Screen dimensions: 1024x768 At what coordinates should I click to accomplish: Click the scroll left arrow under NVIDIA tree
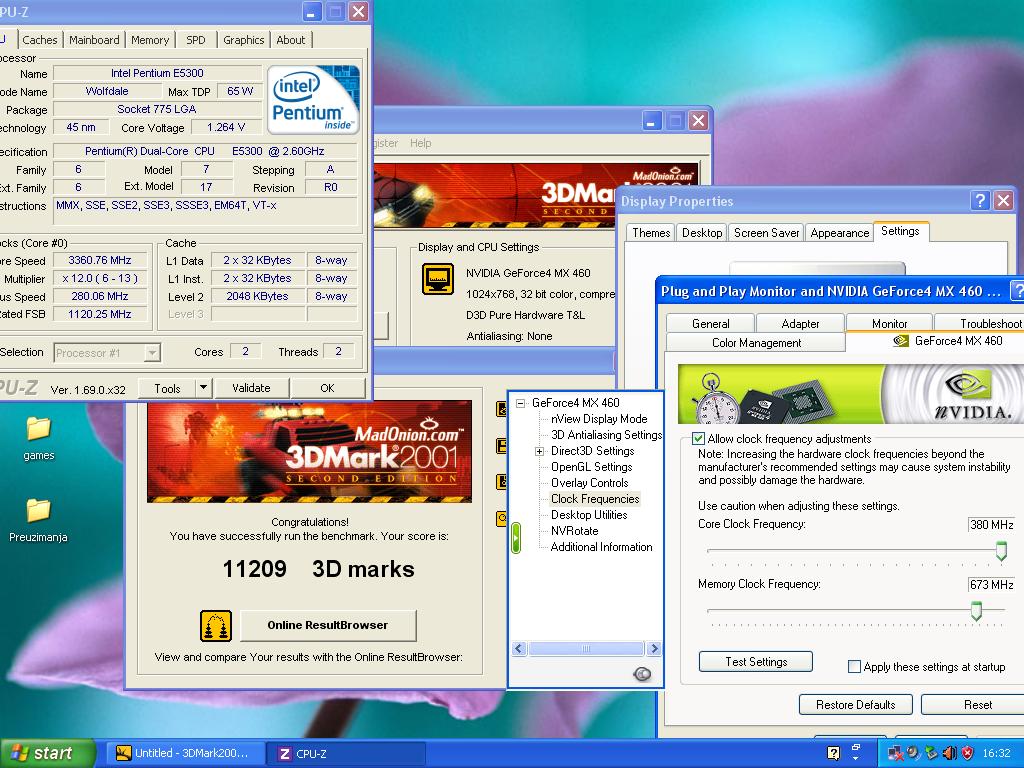[519, 648]
